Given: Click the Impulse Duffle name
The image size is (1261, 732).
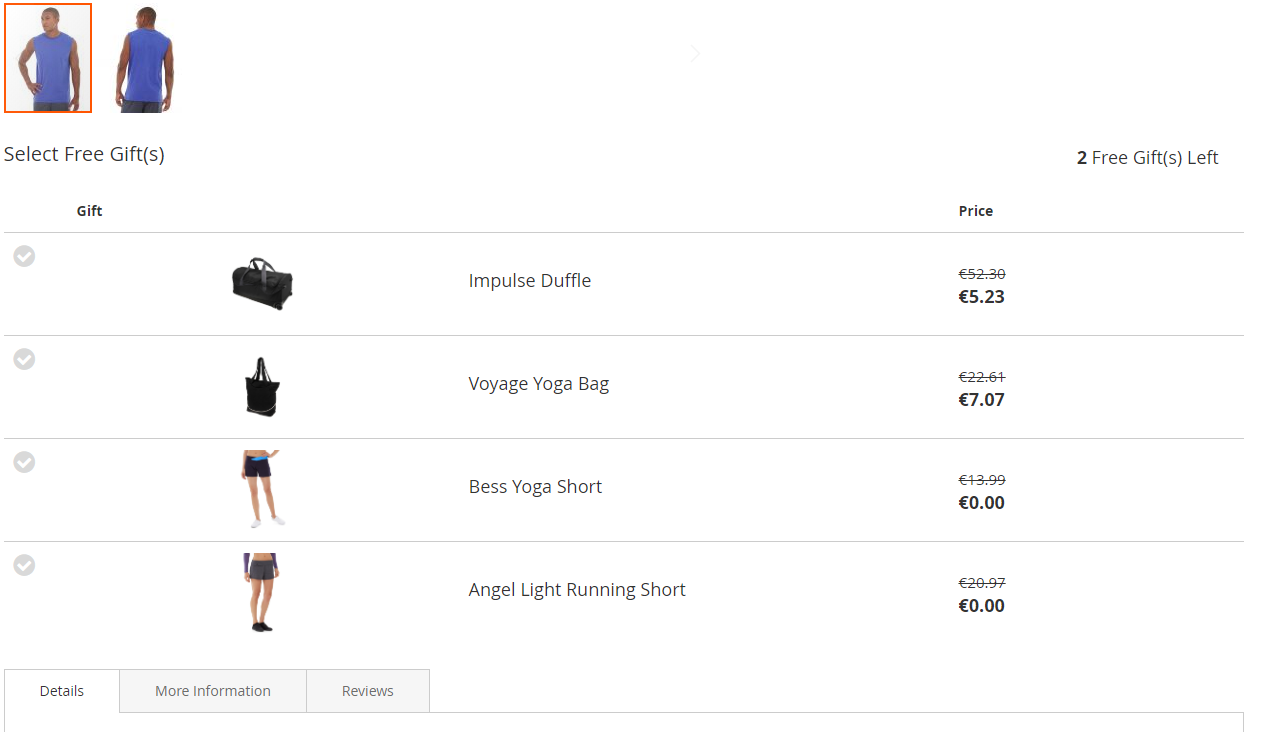Looking at the screenshot, I should click(x=530, y=281).
